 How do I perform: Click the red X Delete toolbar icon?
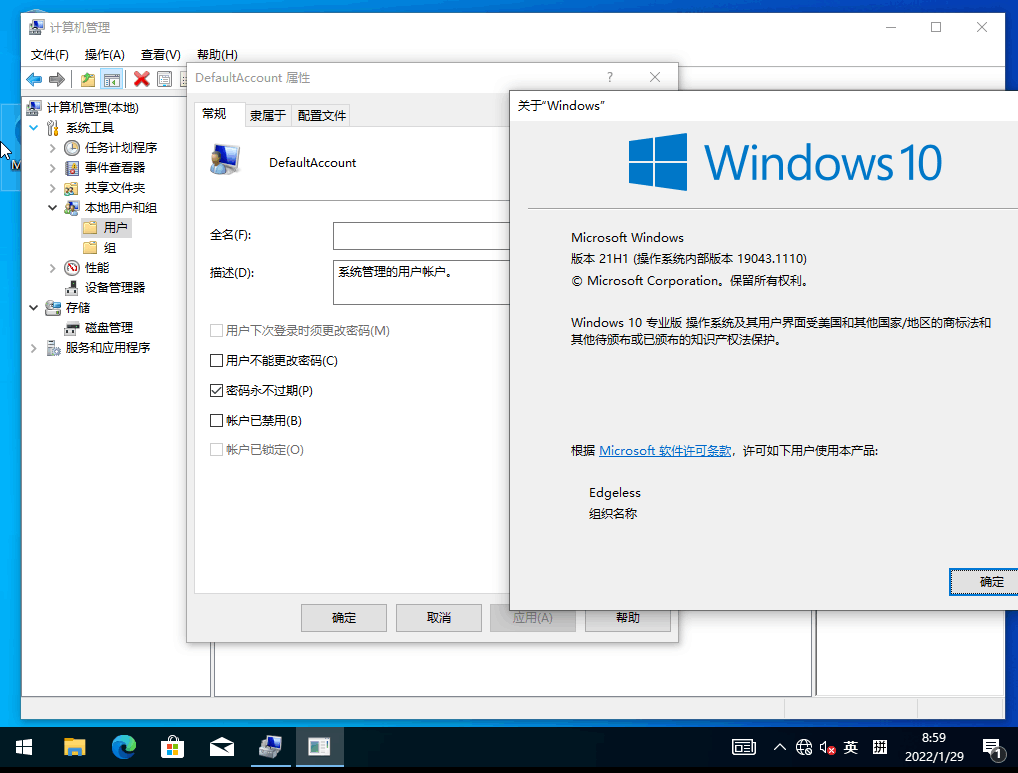click(142, 79)
